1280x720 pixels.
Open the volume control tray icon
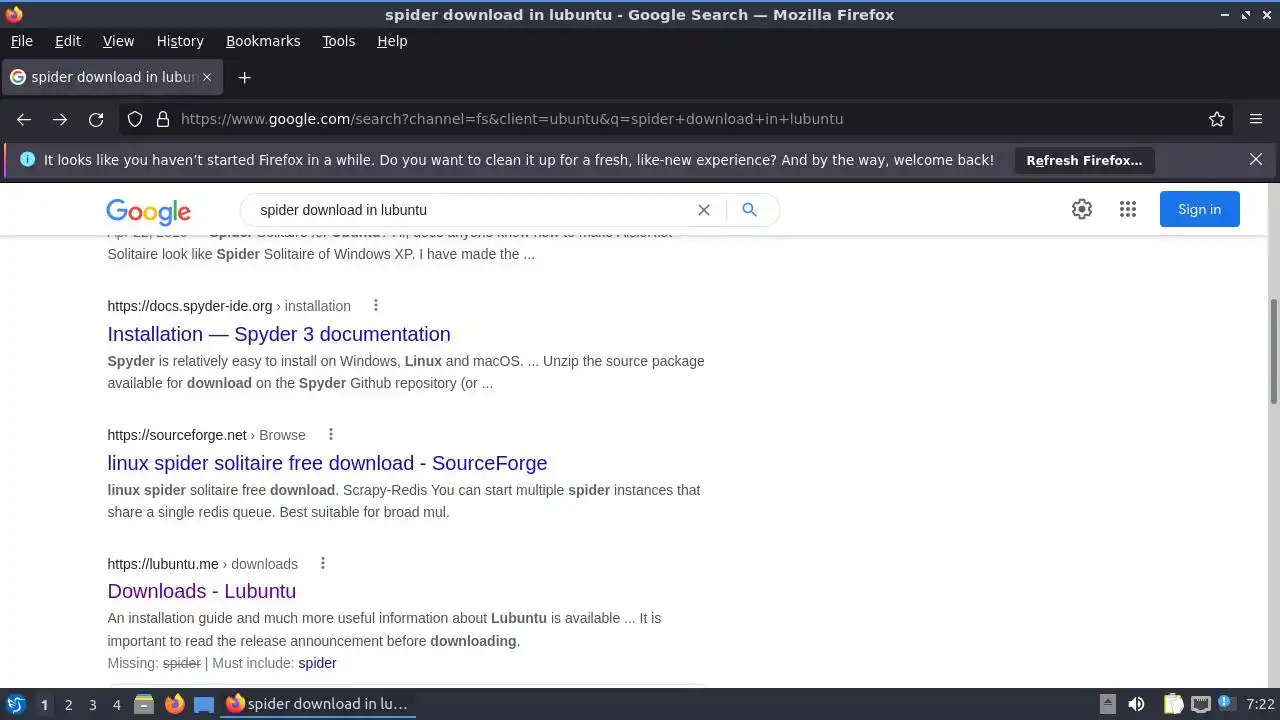click(x=1136, y=704)
